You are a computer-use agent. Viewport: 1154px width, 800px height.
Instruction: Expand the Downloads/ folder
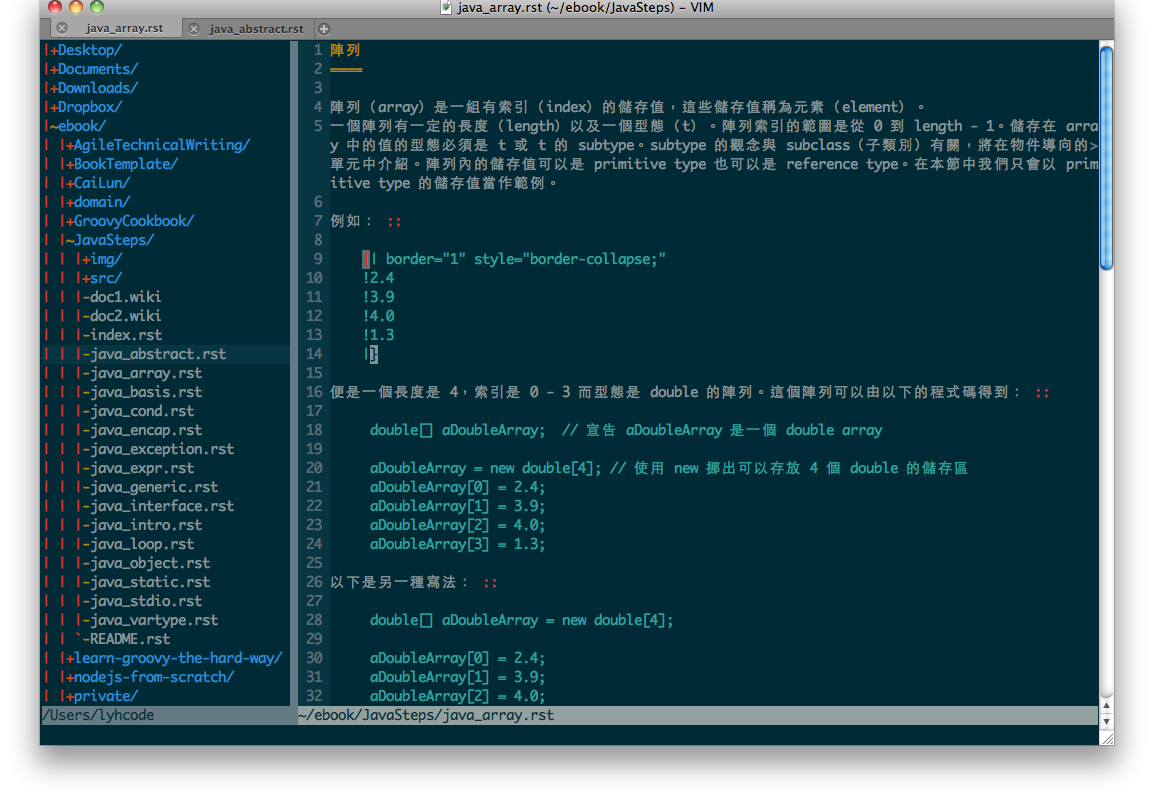(x=92, y=88)
